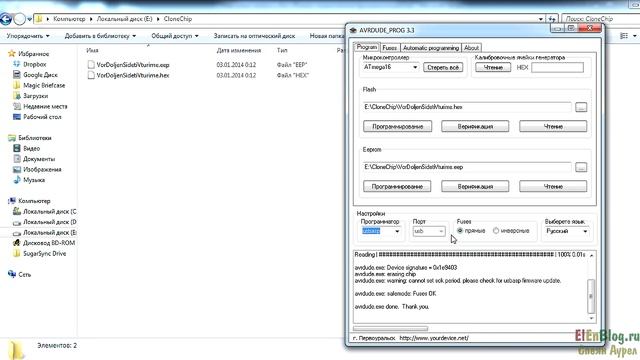This screenshot has height=360, width=640.
Task: Expand the Общий доступ menu
Action: (x=175, y=36)
